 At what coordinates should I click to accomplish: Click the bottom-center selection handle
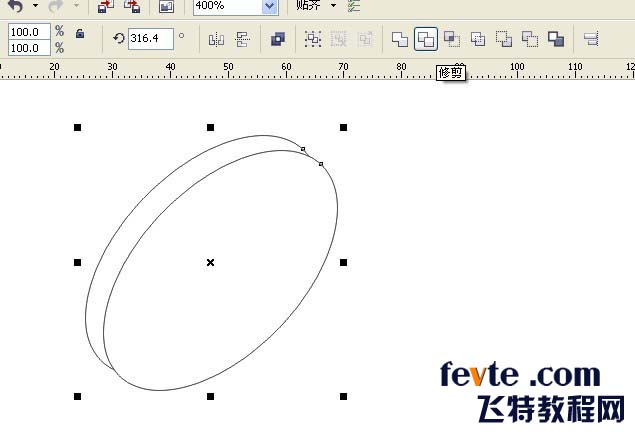pos(210,396)
